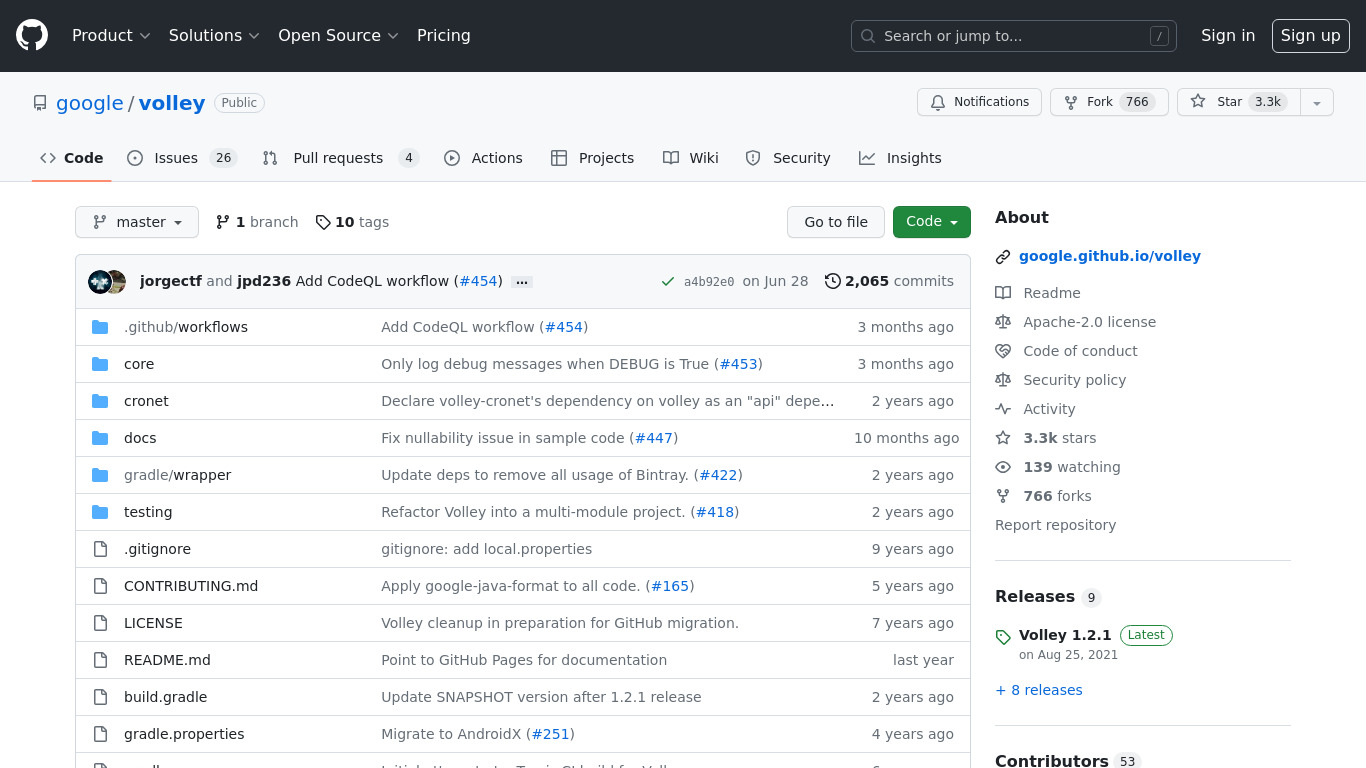The image size is (1366, 768).
Task: Click the folder icon beside gradle/wrapper
Action: click(x=100, y=475)
